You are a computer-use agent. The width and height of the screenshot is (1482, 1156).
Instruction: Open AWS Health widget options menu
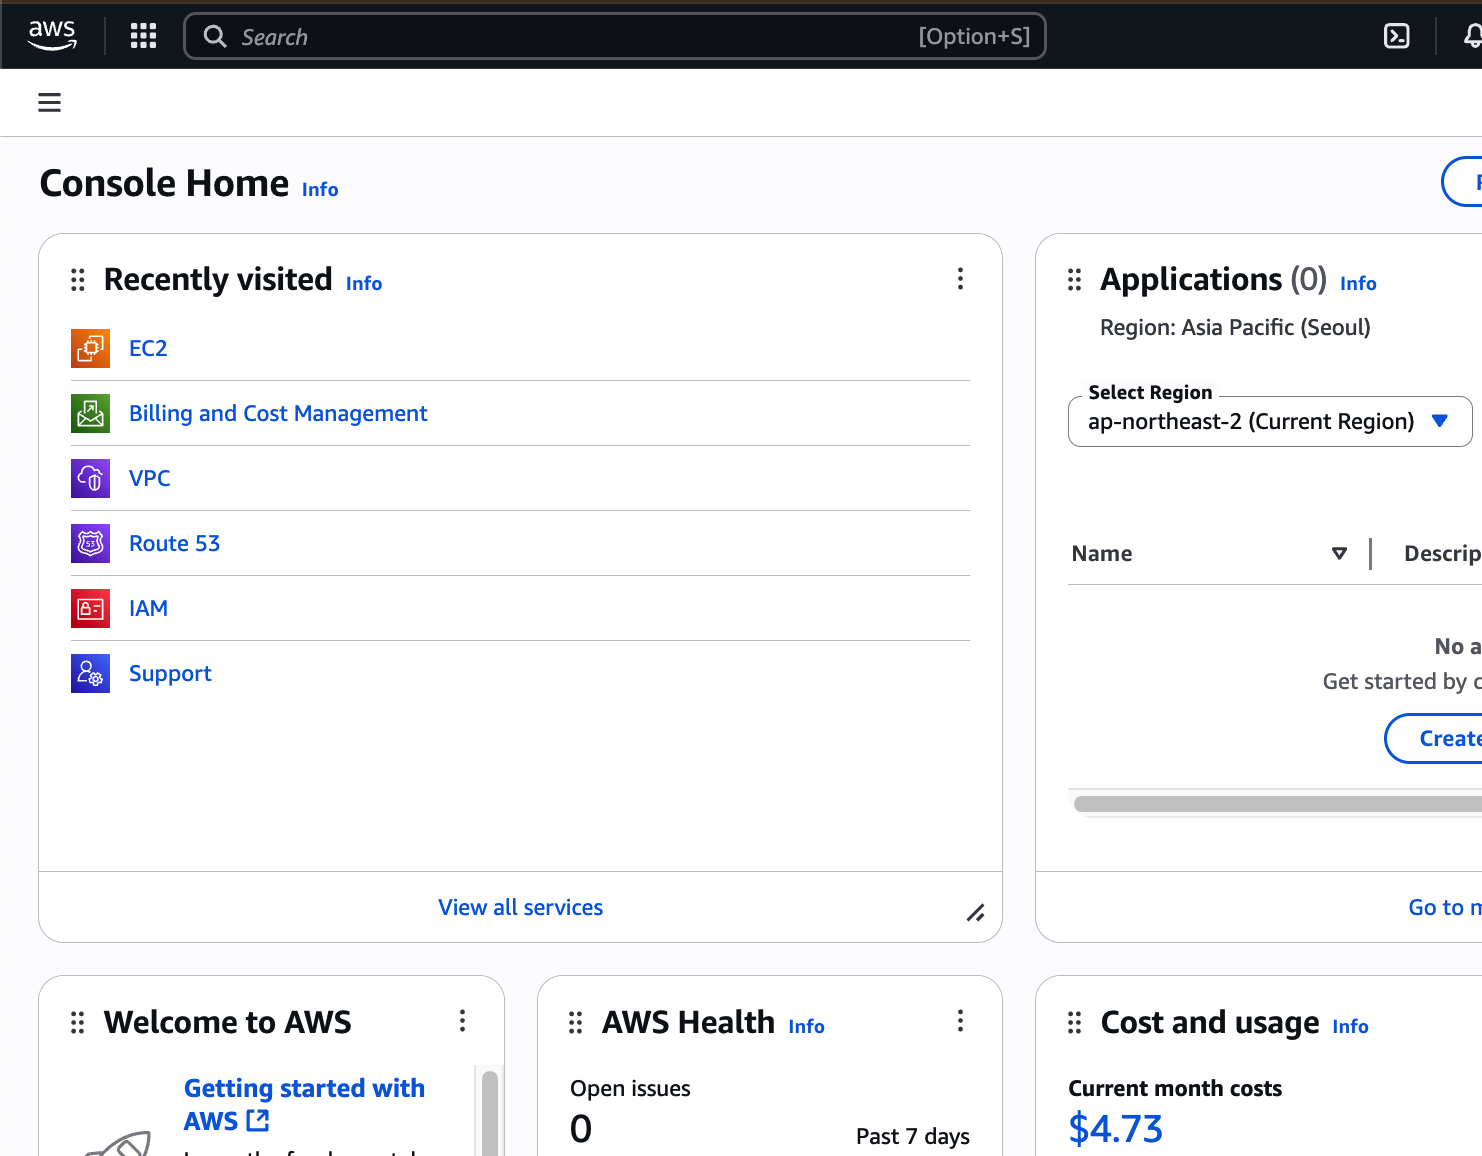tap(960, 1021)
